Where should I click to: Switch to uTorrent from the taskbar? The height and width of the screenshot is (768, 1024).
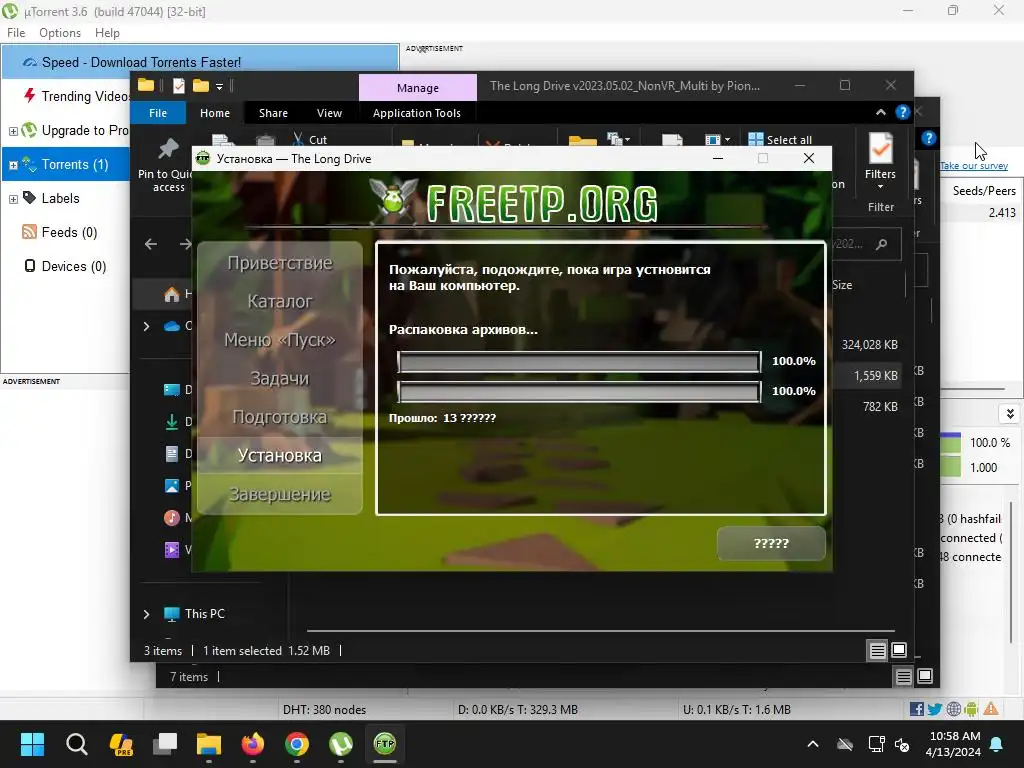point(341,744)
